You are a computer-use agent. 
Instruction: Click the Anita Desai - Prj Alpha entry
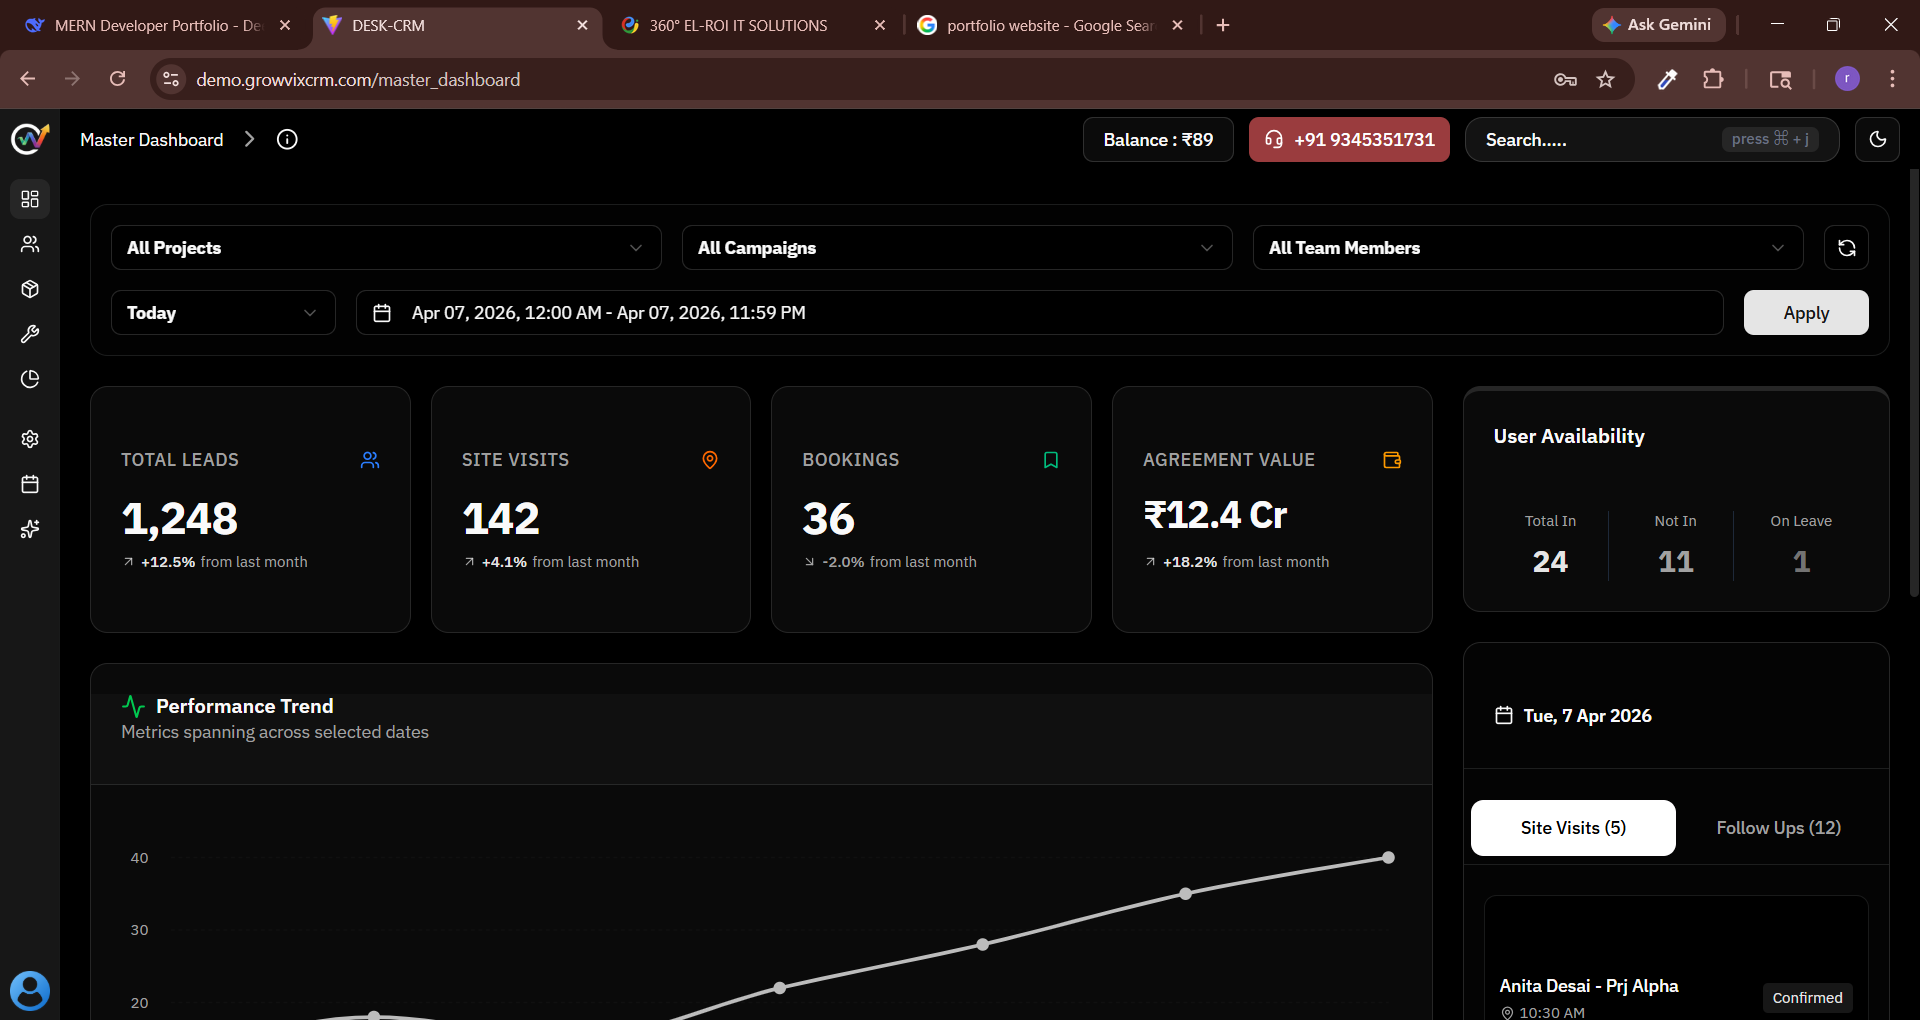[1589, 986]
